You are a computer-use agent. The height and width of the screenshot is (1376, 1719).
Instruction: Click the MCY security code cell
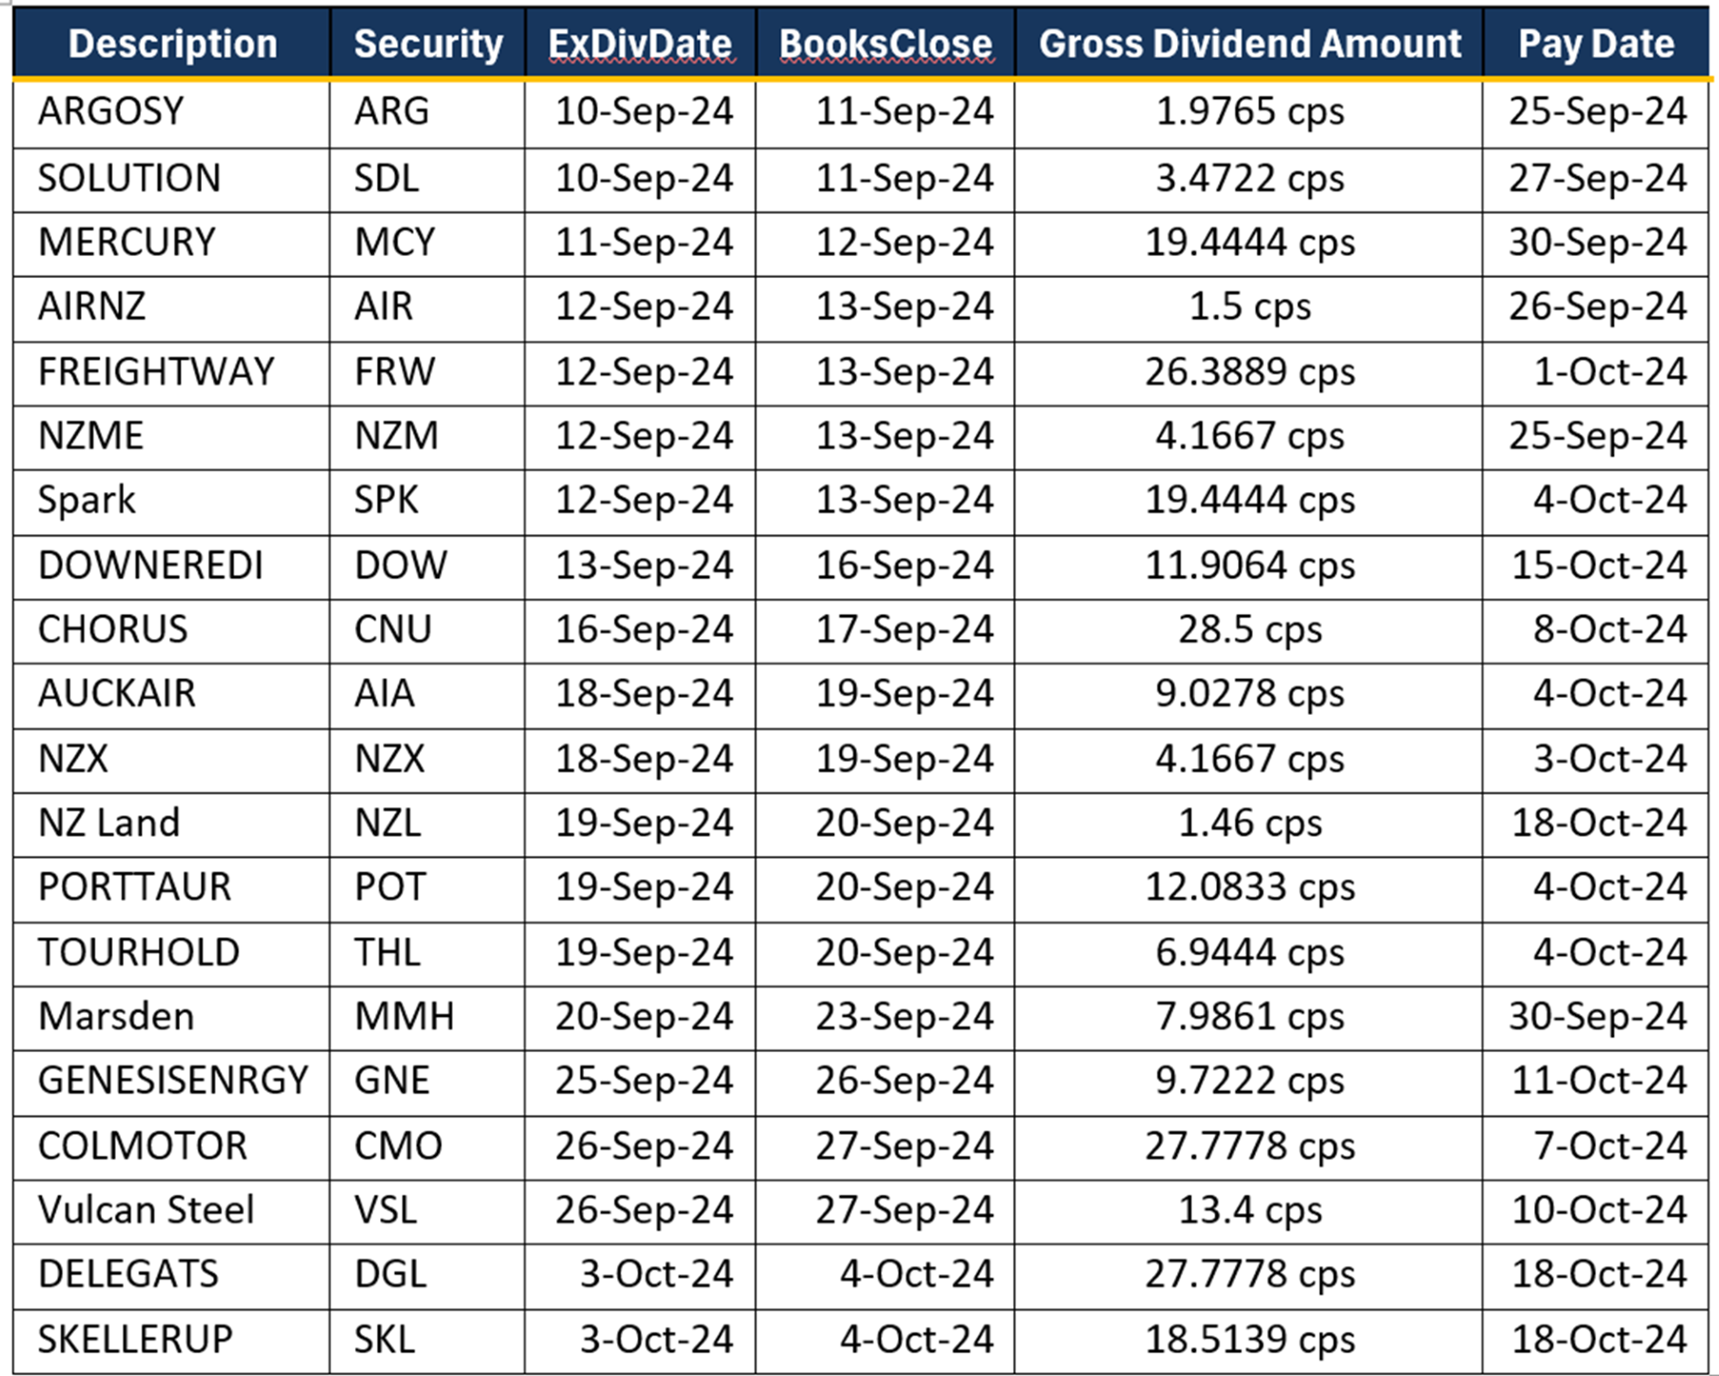tap(394, 242)
